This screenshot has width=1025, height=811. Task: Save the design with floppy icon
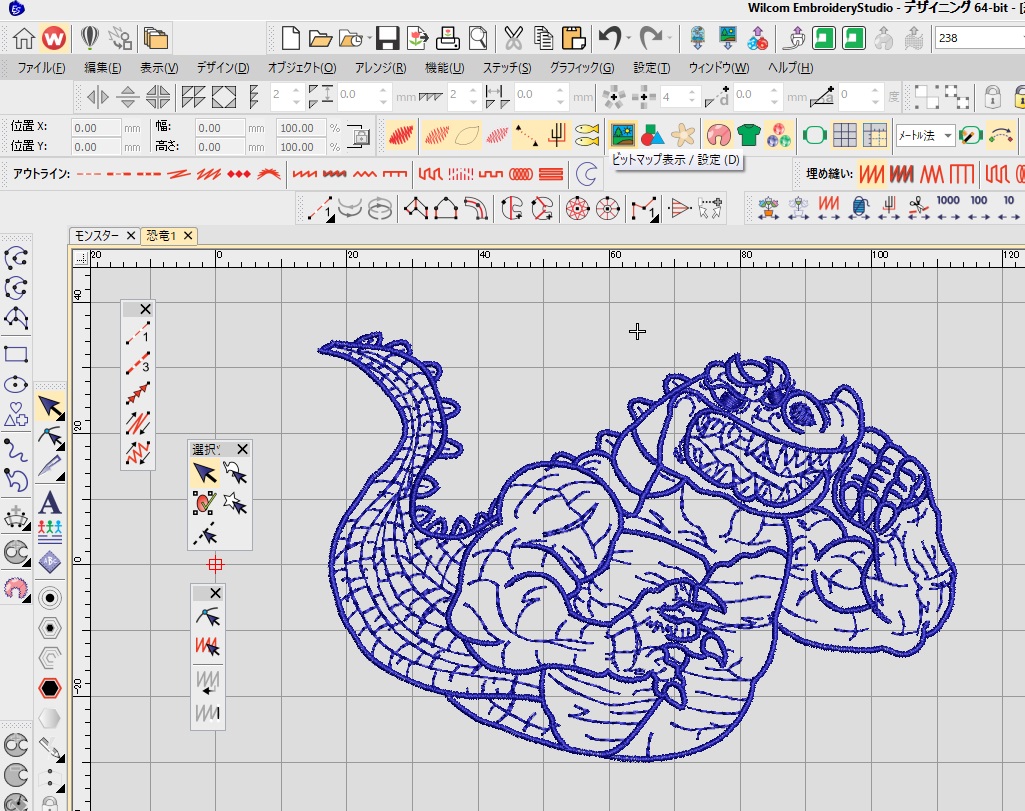click(387, 39)
